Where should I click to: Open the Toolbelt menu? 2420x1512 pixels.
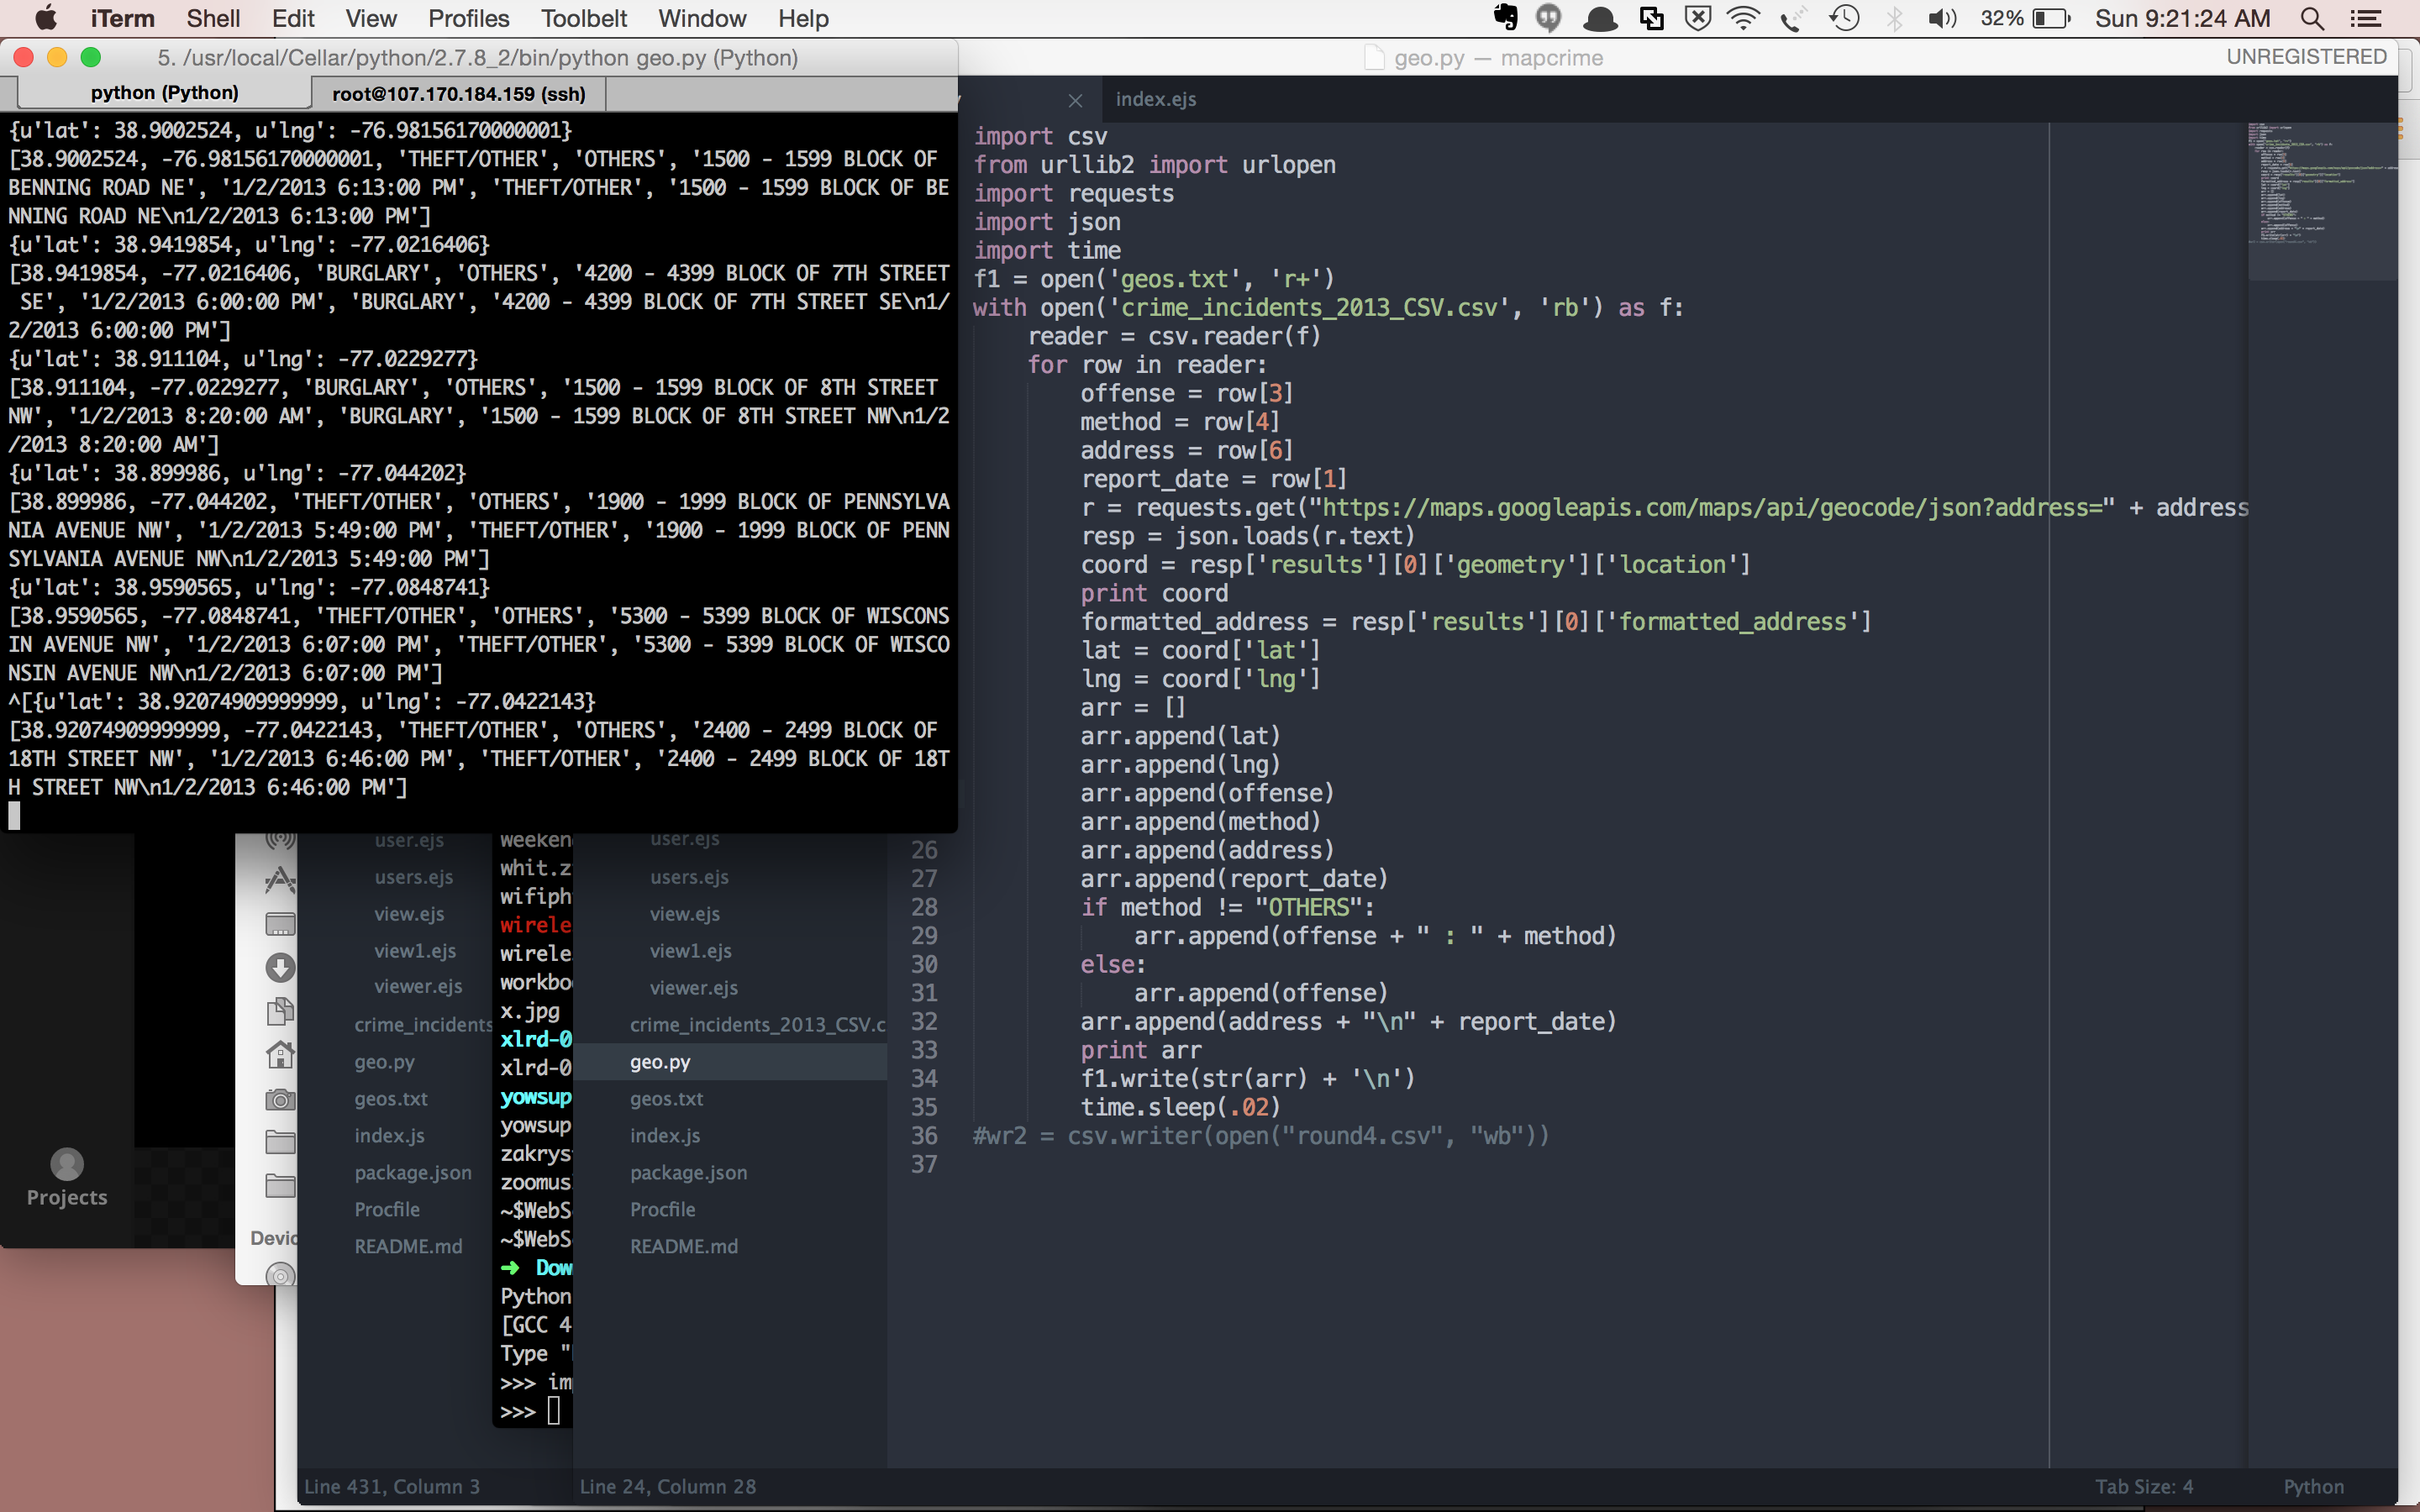click(x=583, y=18)
